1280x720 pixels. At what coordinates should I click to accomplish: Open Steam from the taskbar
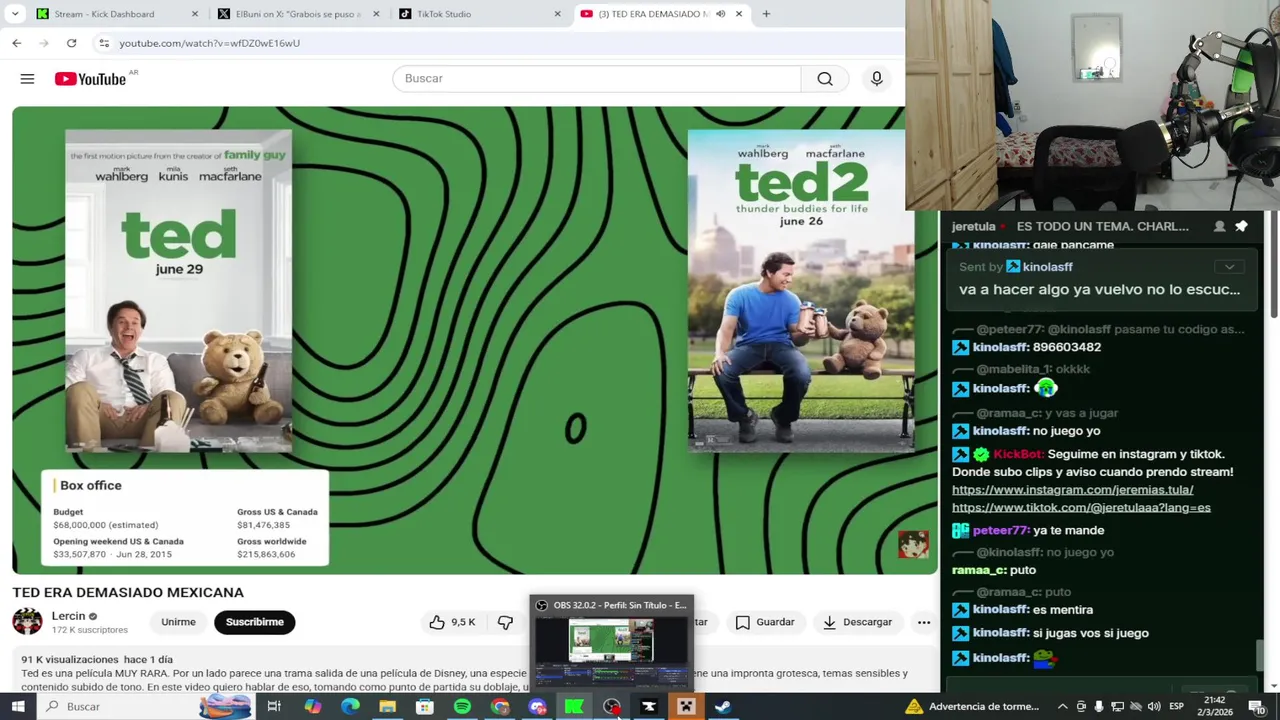[x=722, y=707]
